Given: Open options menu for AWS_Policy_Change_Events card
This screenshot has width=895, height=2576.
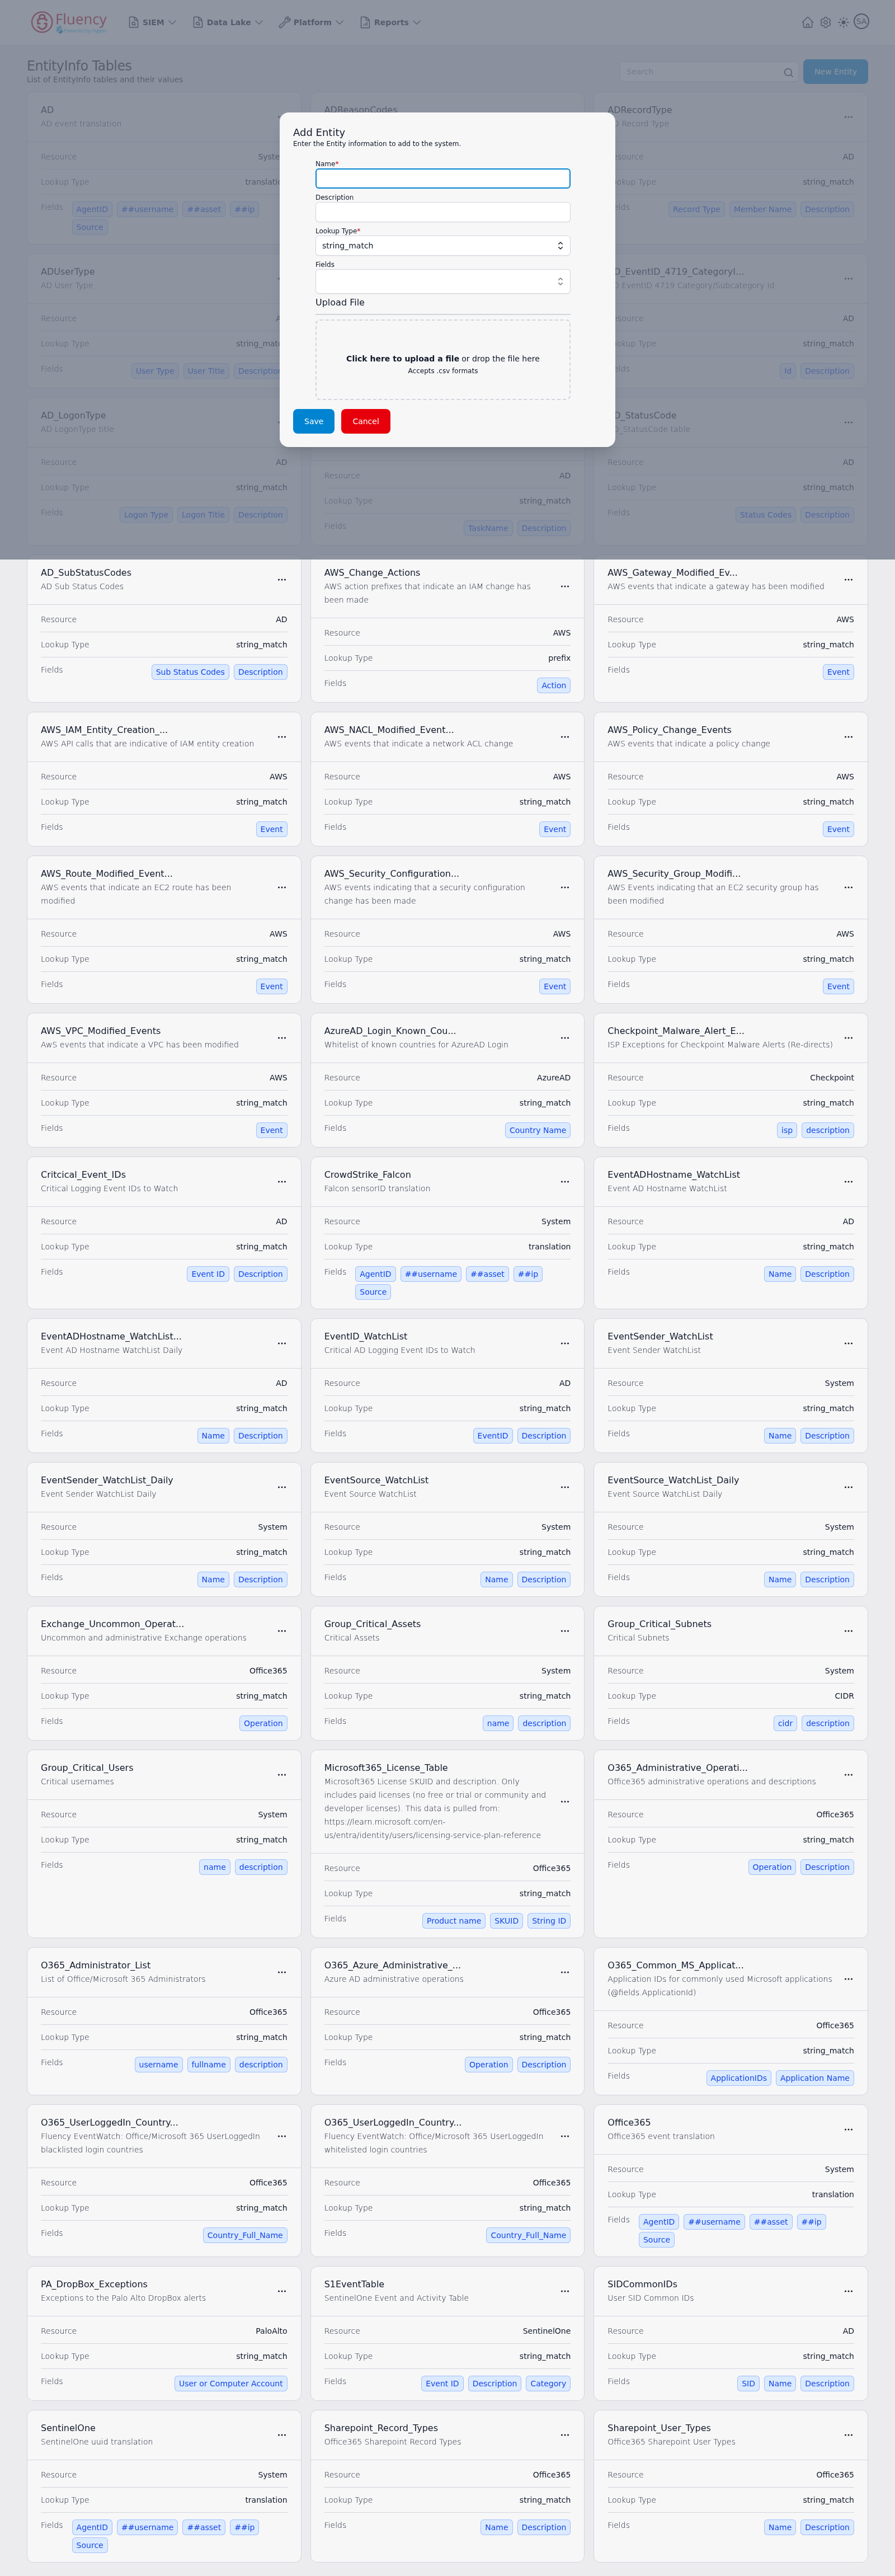Looking at the screenshot, I should coord(848,737).
